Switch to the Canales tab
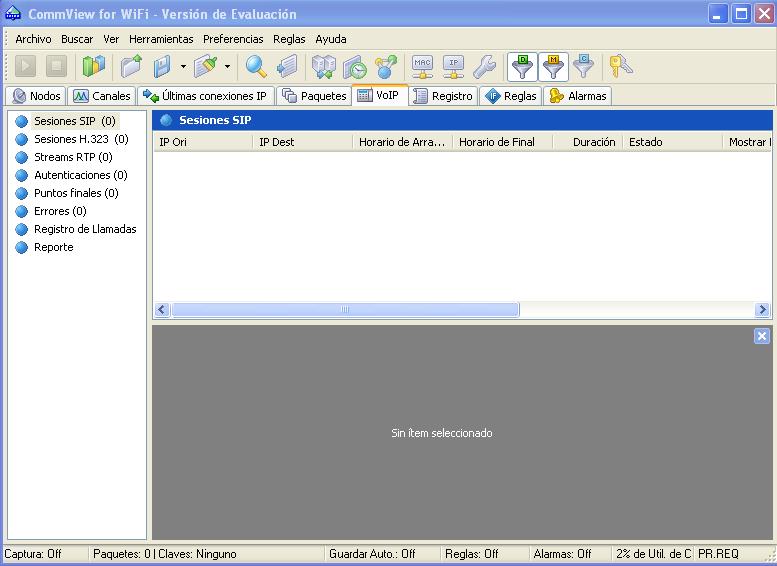This screenshot has height=566, width=777. (102, 96)
